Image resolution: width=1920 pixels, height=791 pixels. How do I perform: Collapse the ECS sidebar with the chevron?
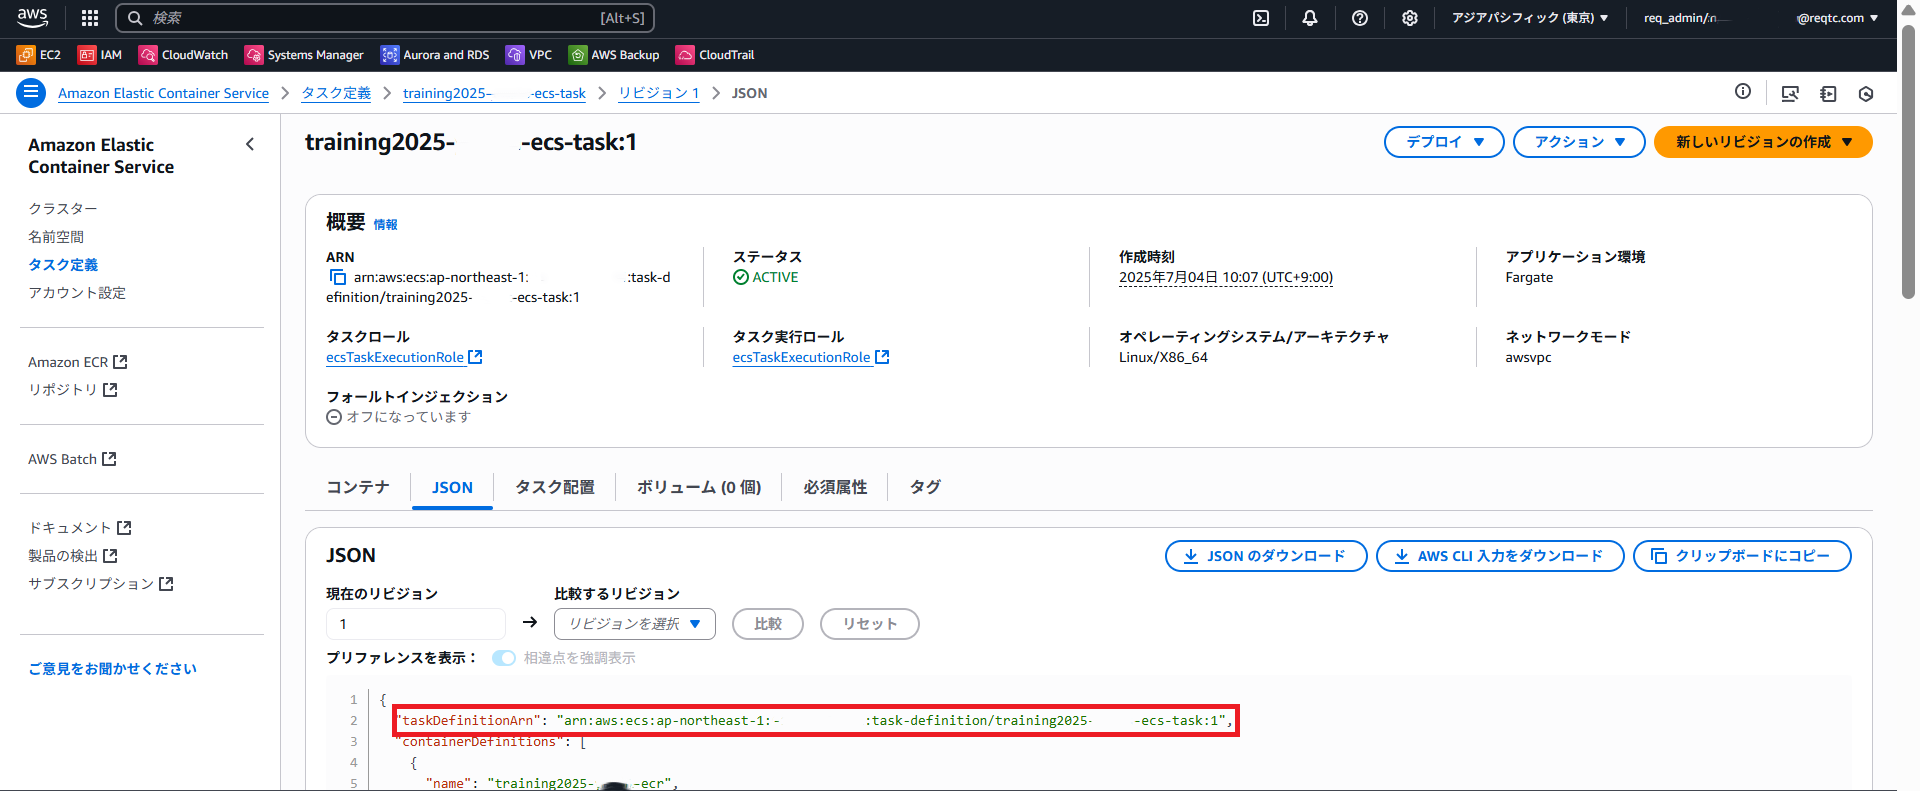(250, 144)
